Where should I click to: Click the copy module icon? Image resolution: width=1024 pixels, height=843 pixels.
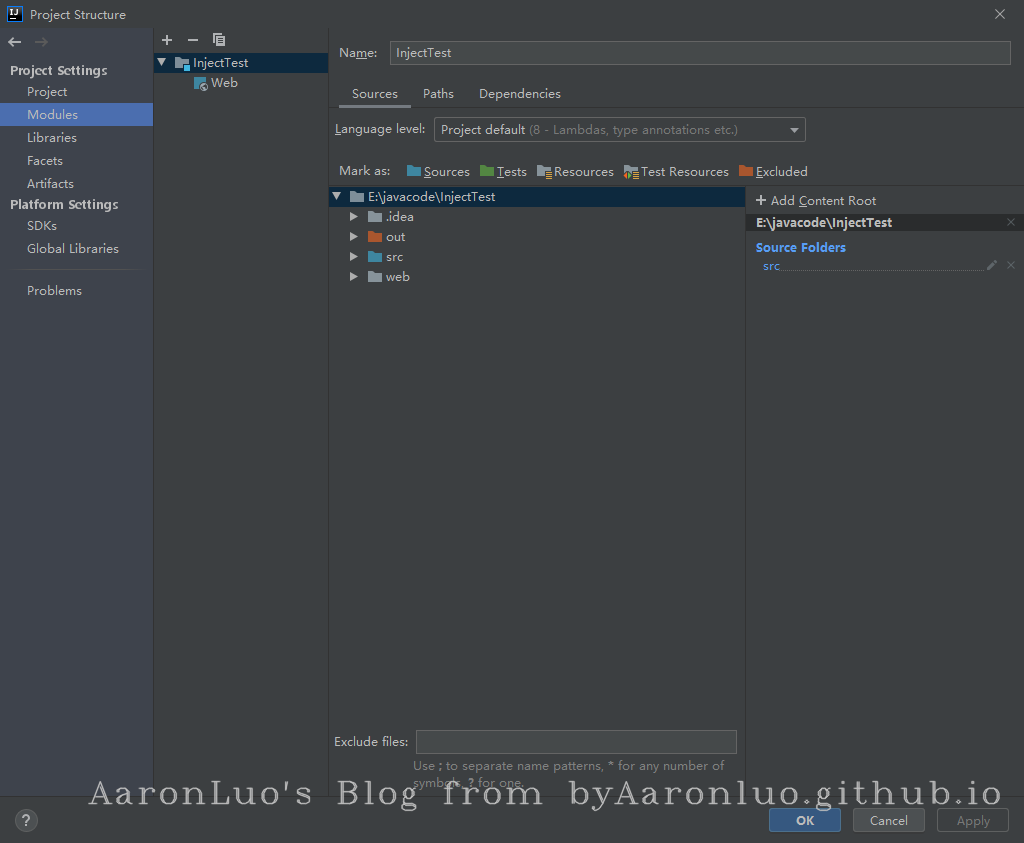point(218,40)
